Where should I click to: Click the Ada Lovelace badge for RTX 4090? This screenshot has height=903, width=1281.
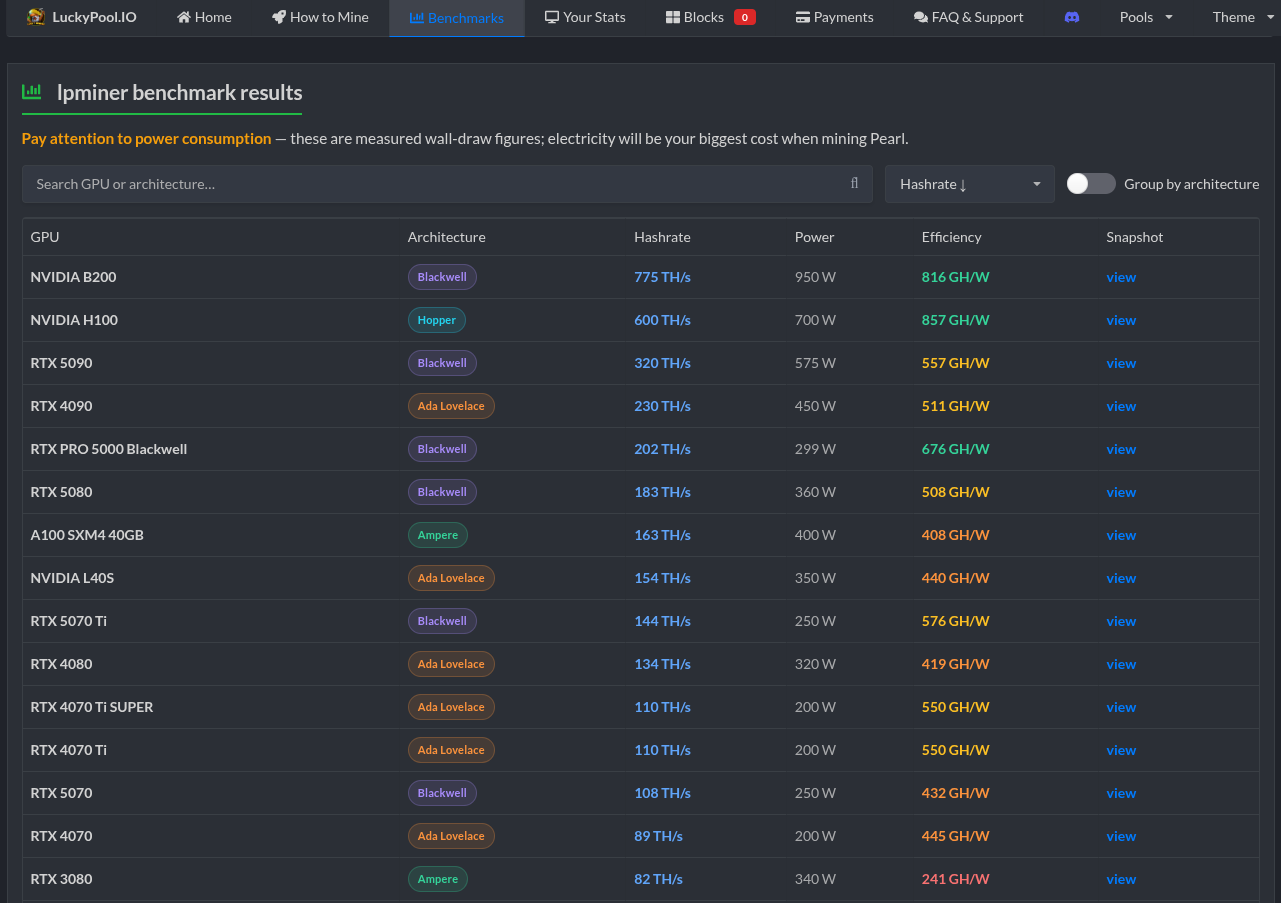coord(451,406)
